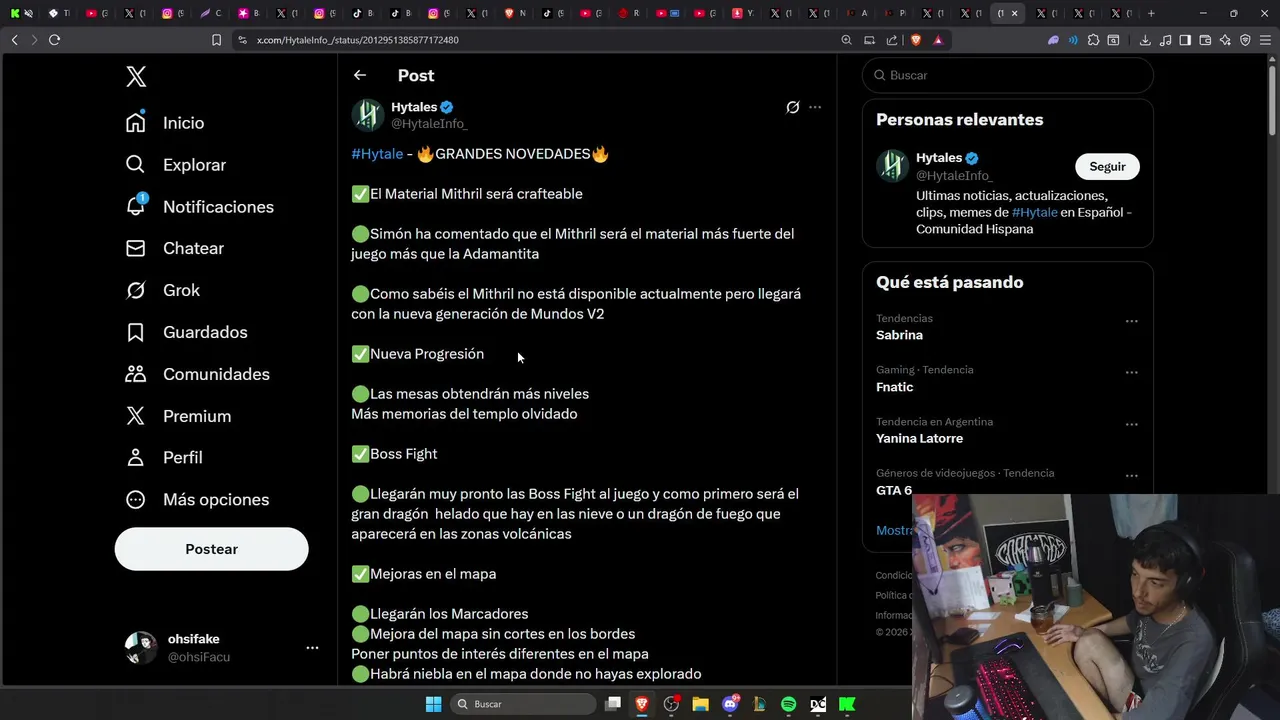Toggle the browser sidebar panel icon

click(1185, 40)
